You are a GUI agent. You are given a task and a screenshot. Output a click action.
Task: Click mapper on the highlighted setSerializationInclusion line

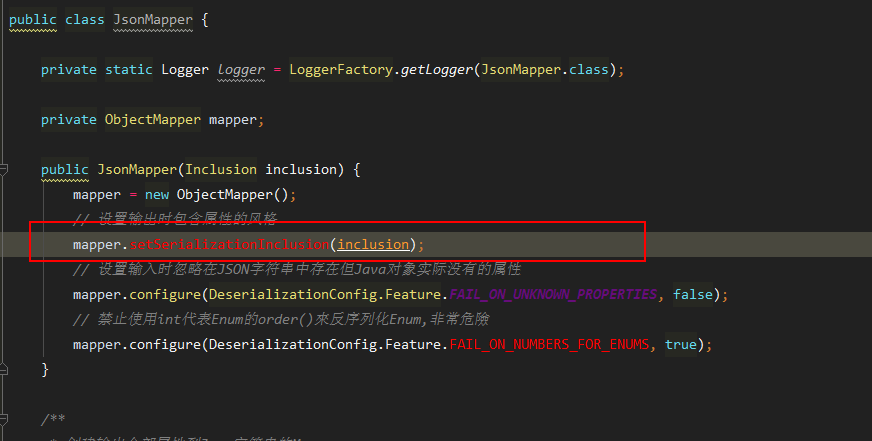coord(97,245)
